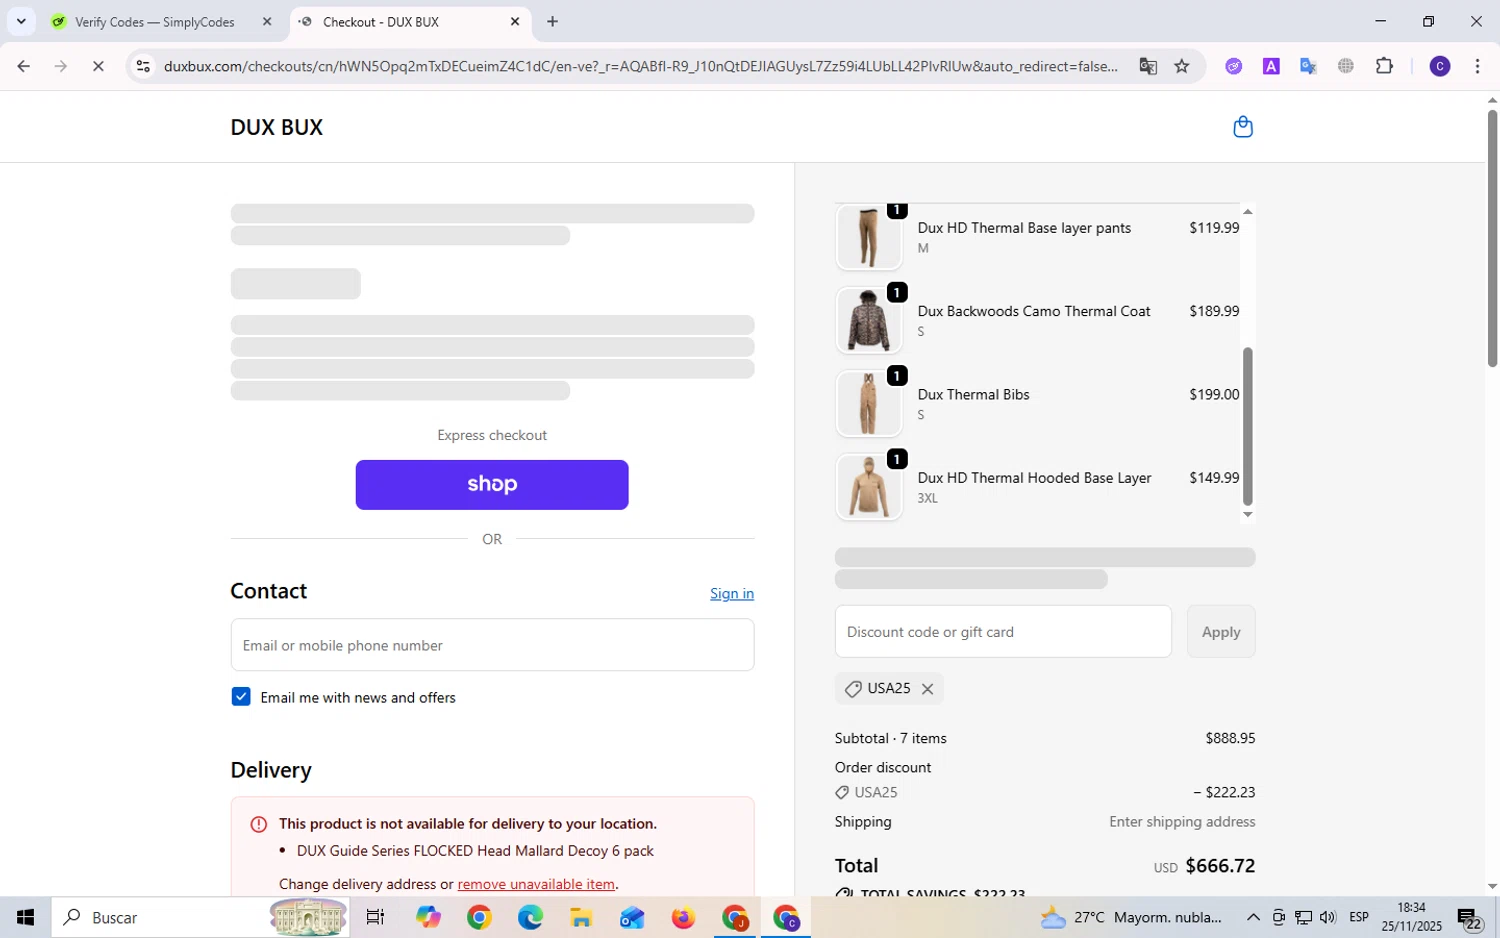Click the Shop Pay express checkout button

coord(492,485)
